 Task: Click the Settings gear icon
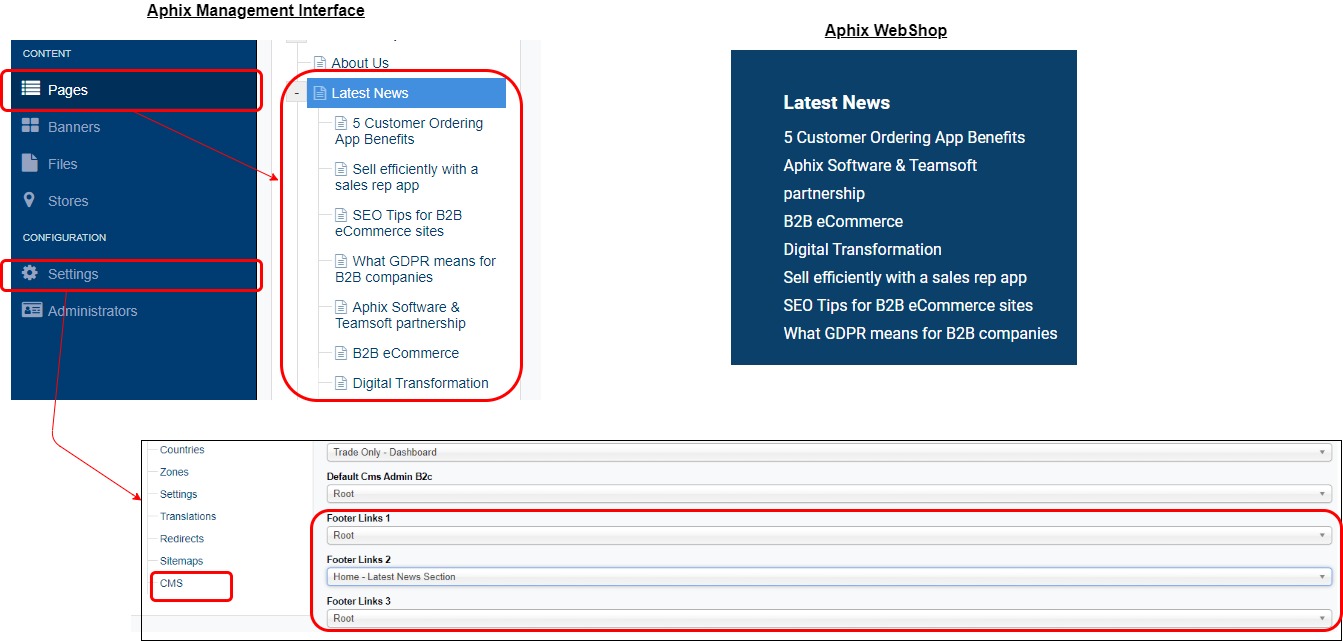(x=30, y=274)
